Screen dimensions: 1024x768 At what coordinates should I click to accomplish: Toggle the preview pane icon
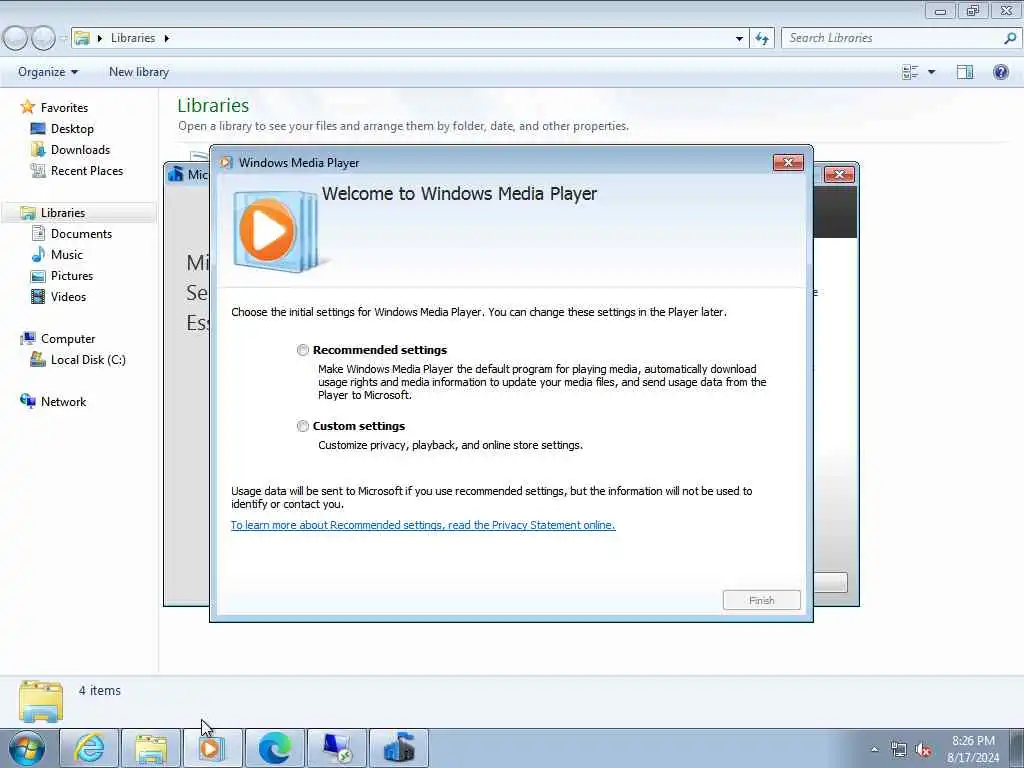(965, 72)
